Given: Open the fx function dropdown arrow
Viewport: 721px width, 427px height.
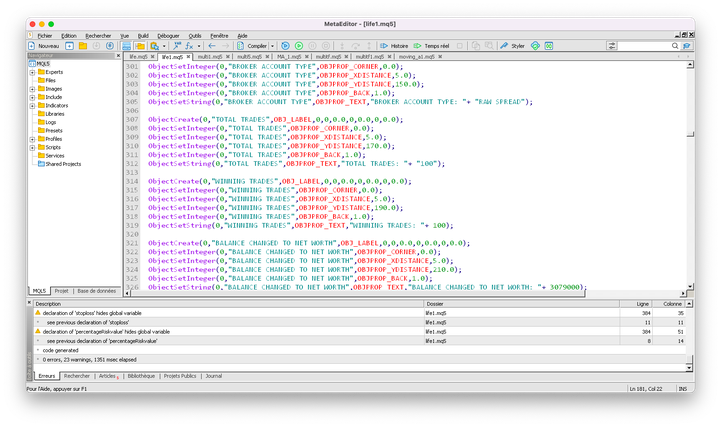Looking at the screenshot, I should [x=199, y=46].
